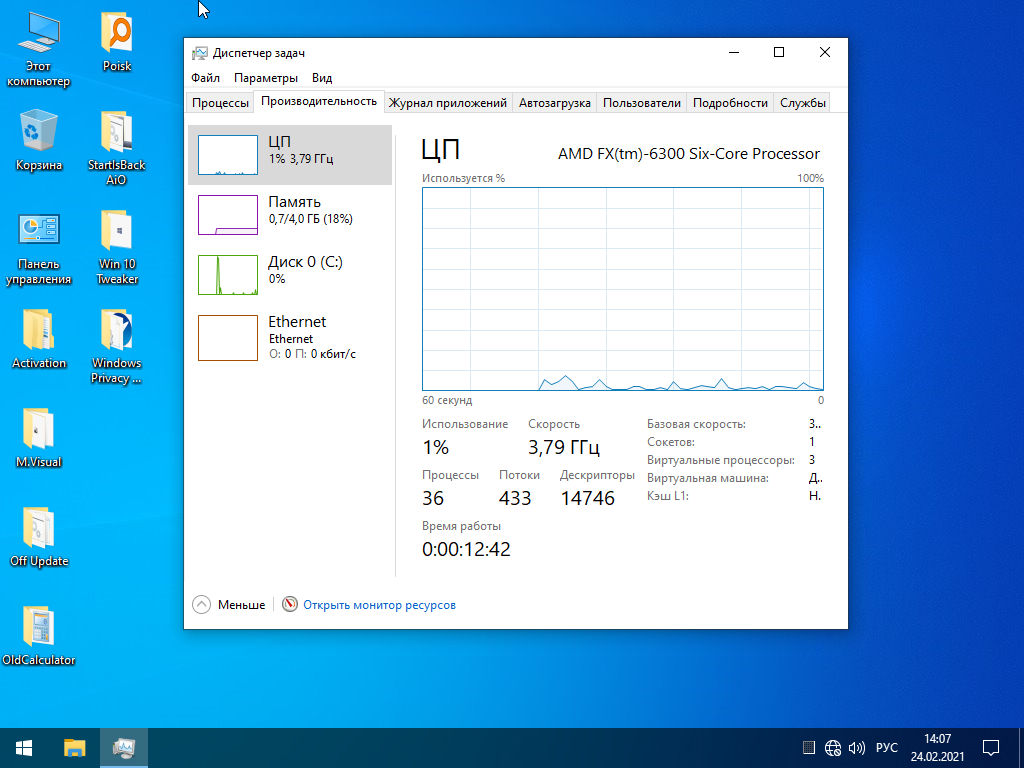The width and height of the screenshot is (1024, 768).
Task: Collapse details with the Меньше arrow button
Action: coord(202,605)
